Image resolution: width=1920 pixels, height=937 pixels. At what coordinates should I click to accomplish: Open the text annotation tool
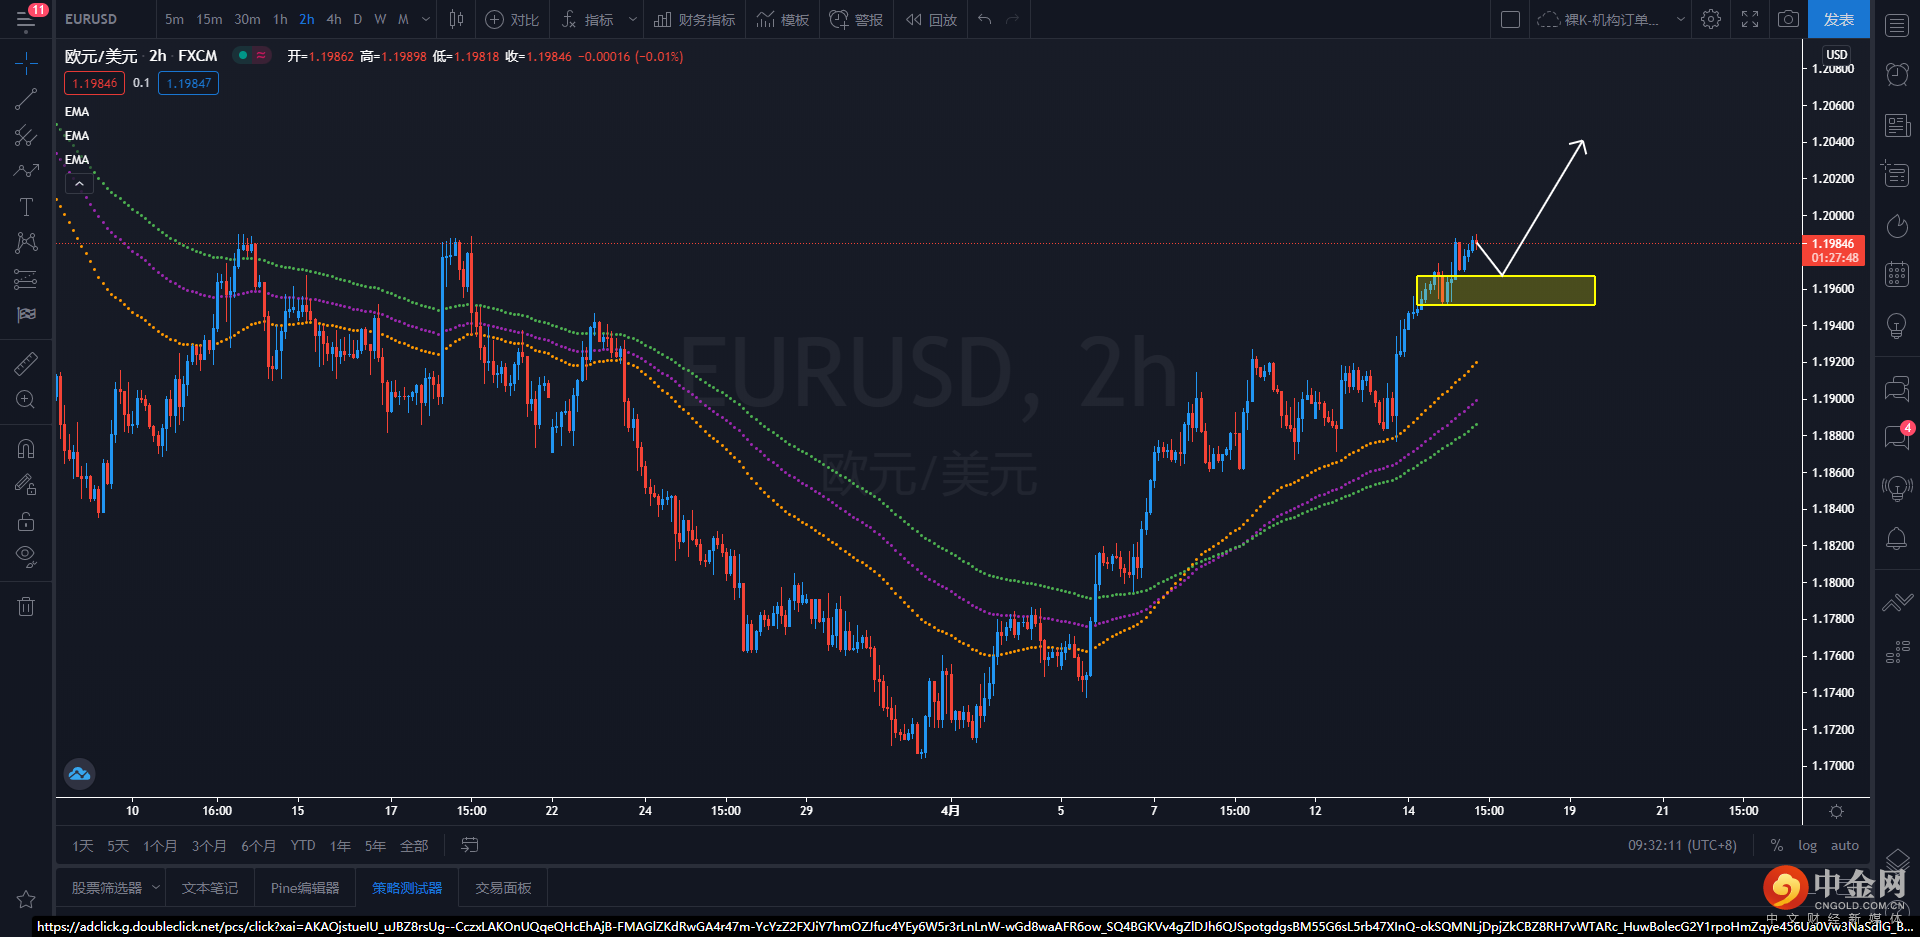[26, 207]
